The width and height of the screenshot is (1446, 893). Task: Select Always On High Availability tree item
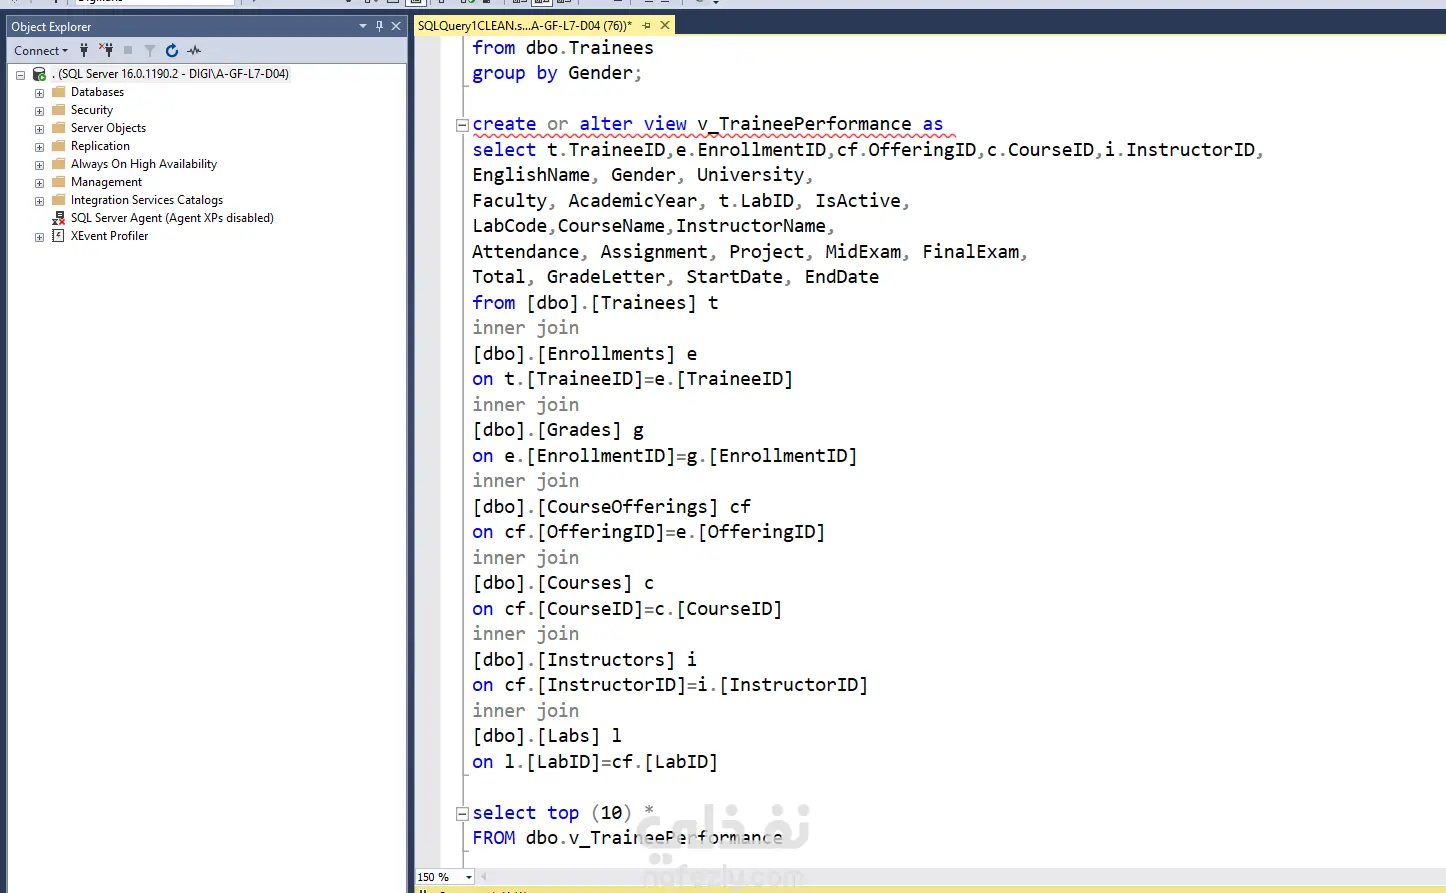coord(144,164)
